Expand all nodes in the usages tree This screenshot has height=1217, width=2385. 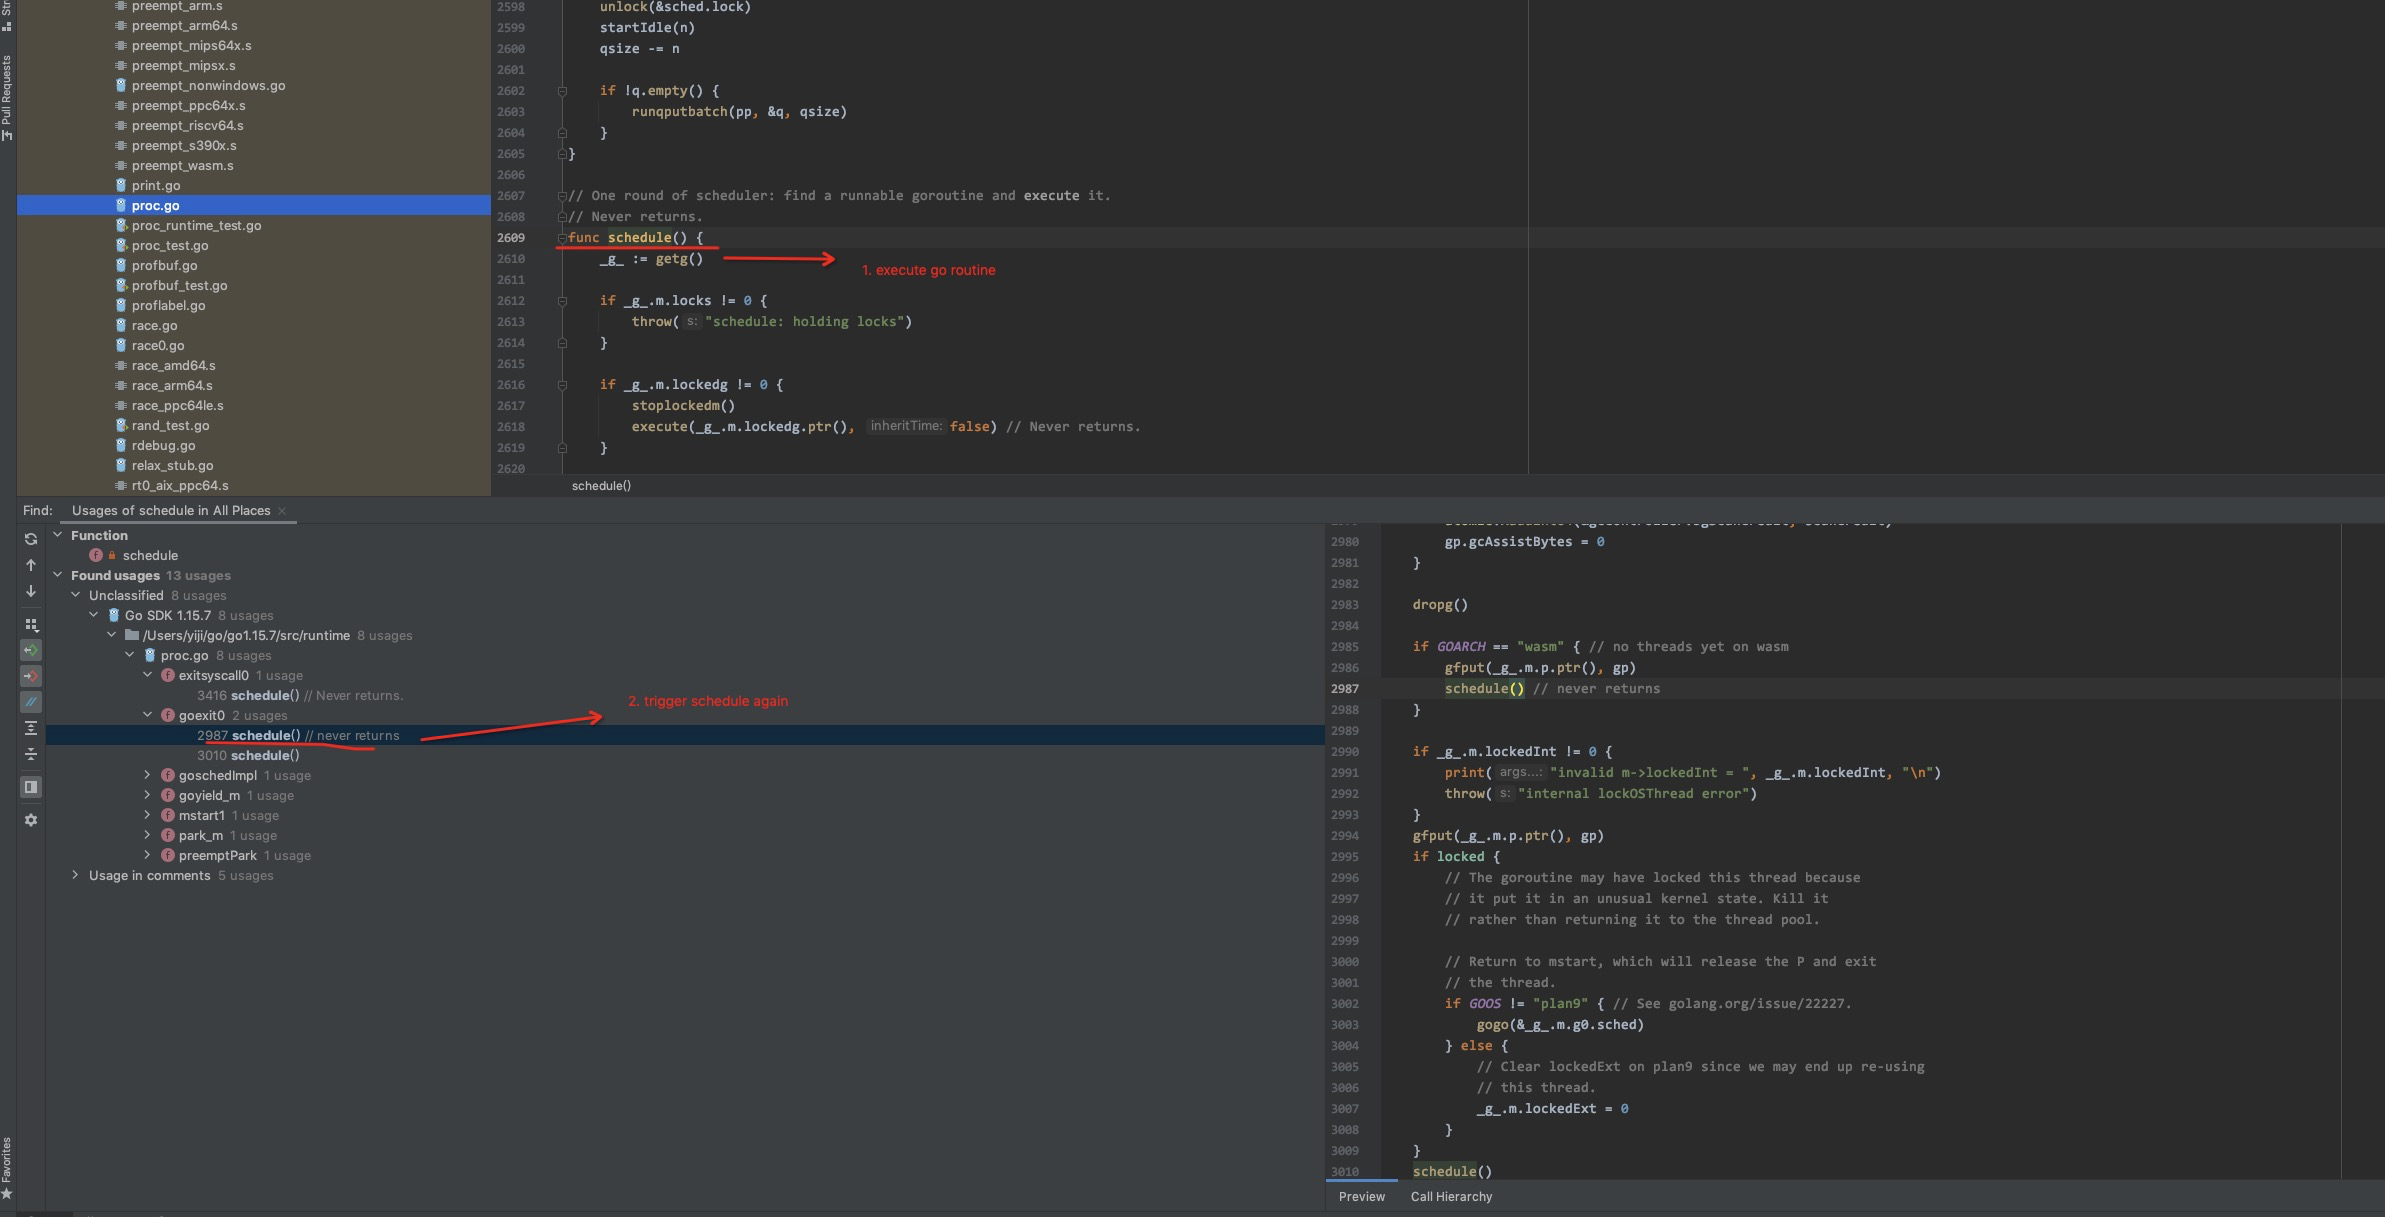[31, 730]
